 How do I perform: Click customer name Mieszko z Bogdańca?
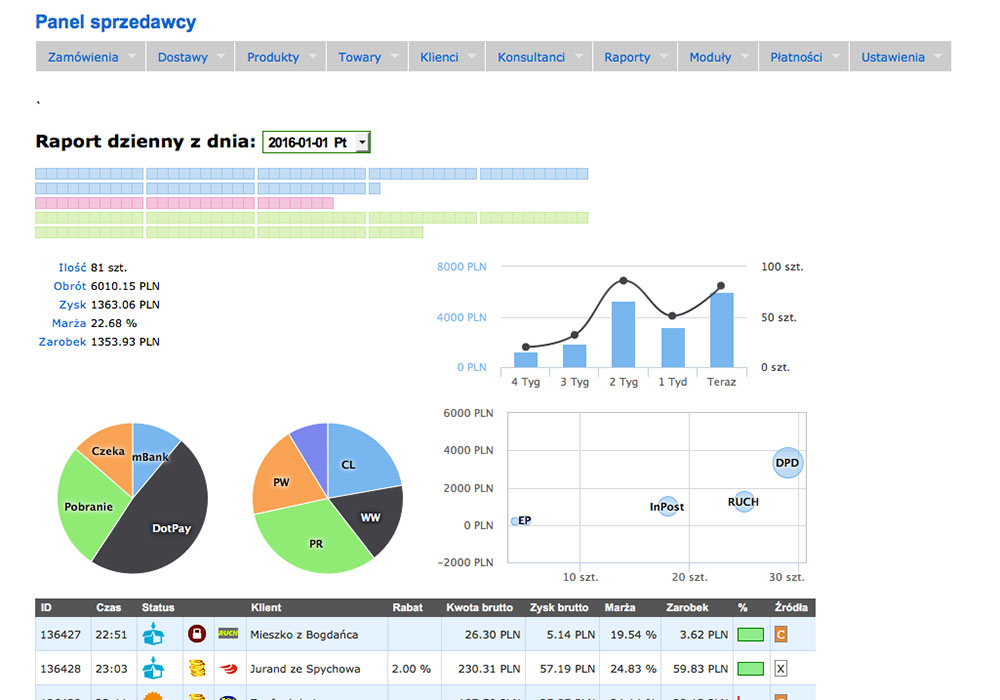point(304,635)
